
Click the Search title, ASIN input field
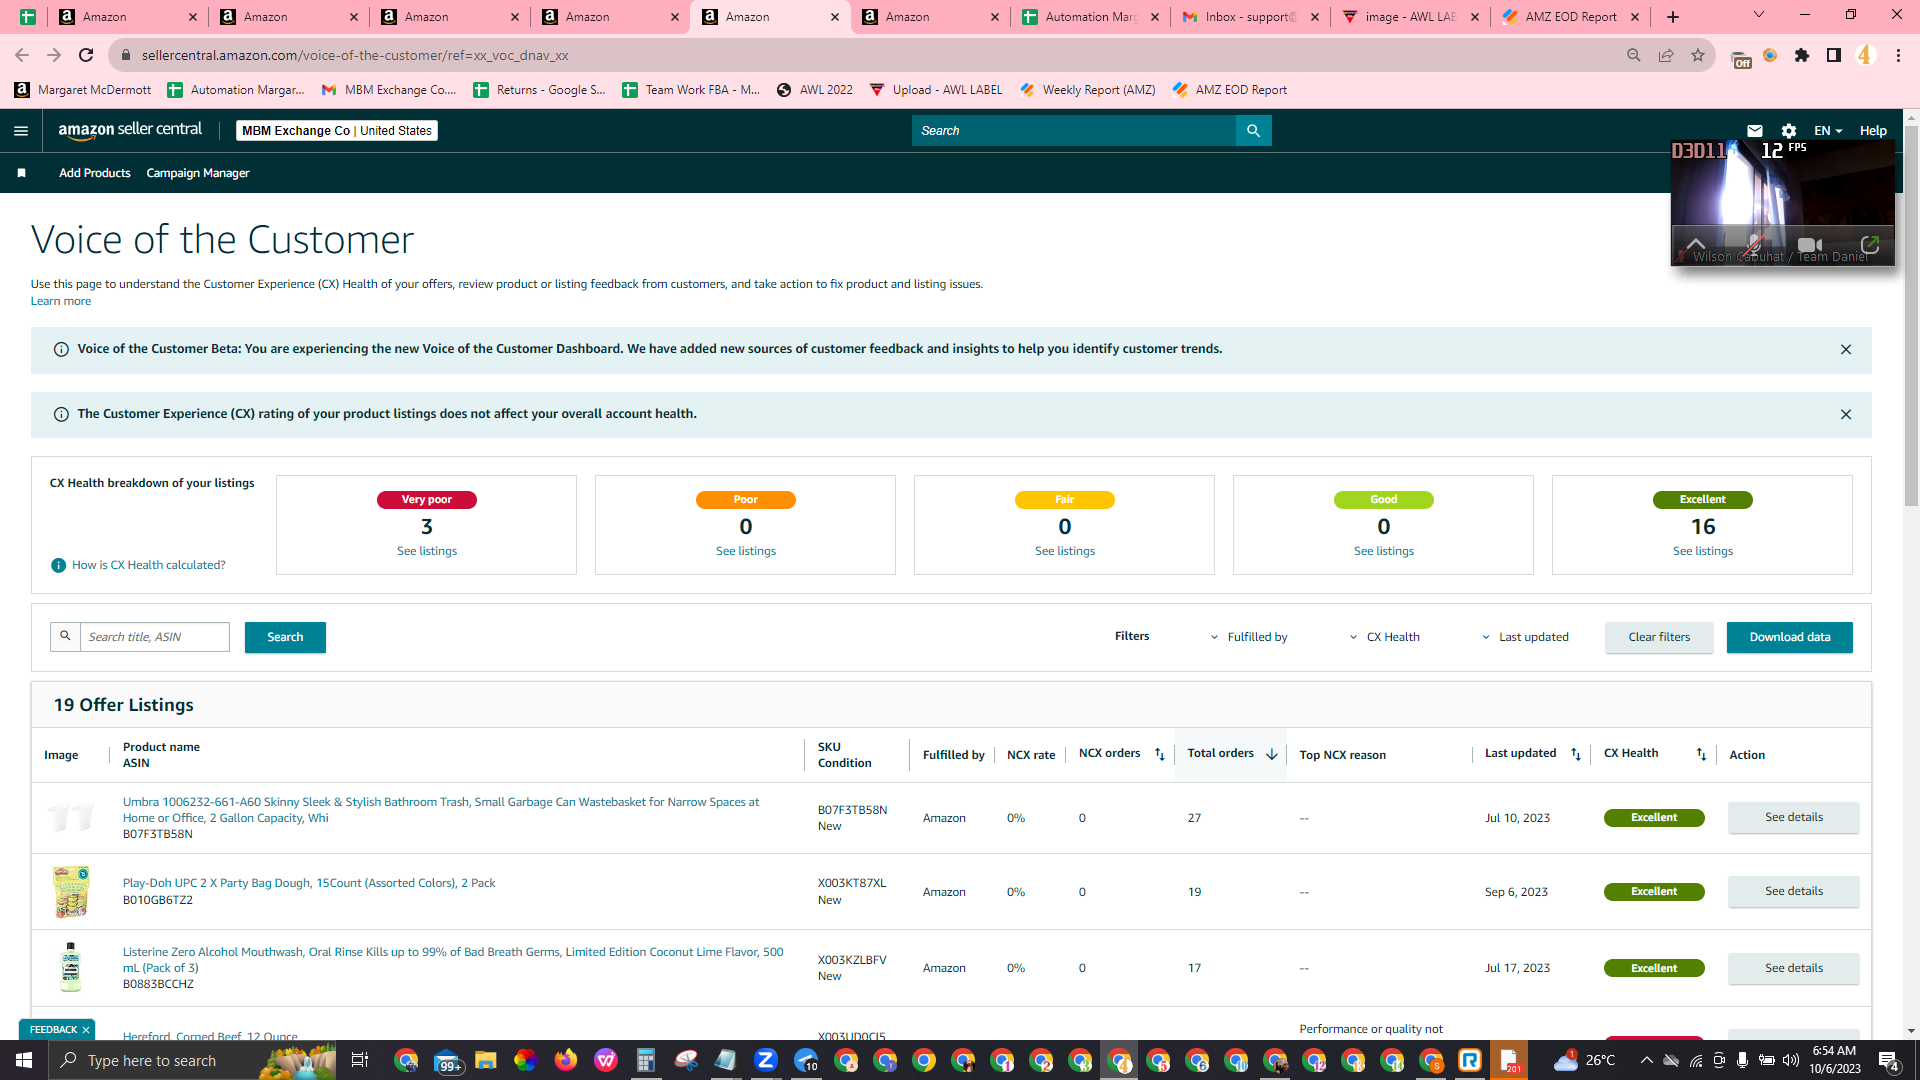point(155,637)
